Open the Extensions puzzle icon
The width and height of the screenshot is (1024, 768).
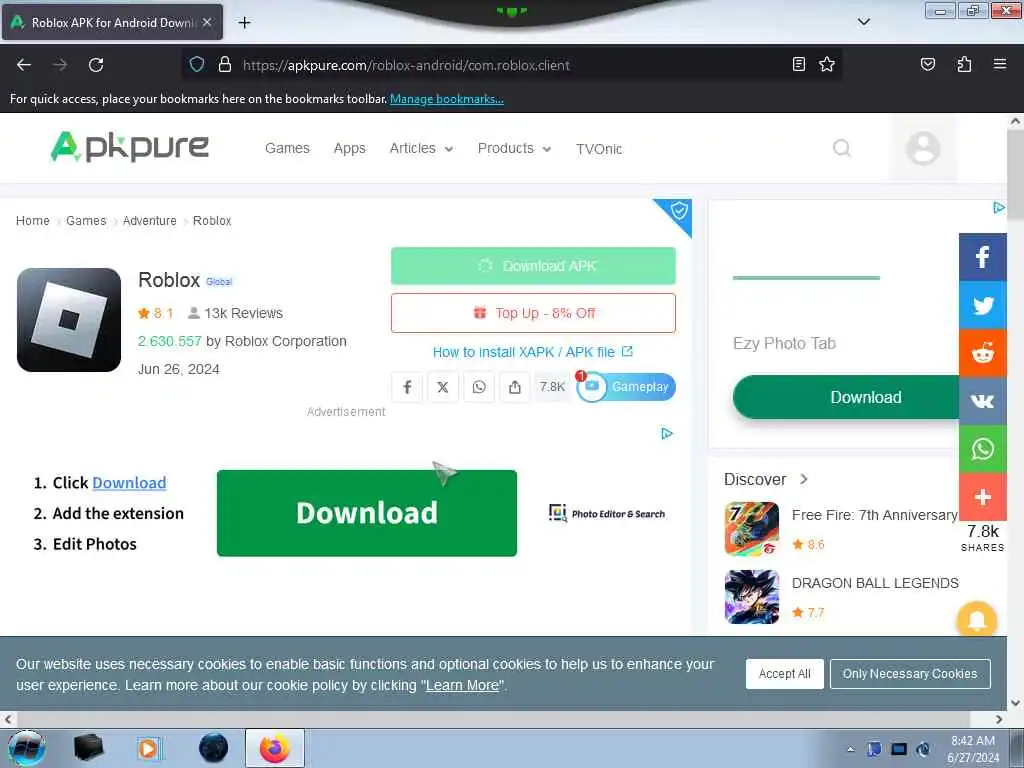click(x=964, y=64)
